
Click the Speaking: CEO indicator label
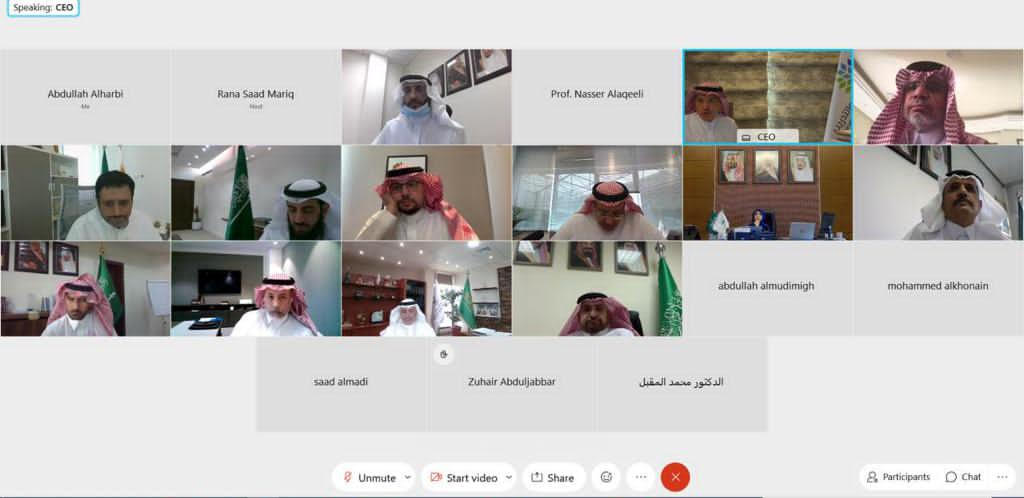pos(43,8)
